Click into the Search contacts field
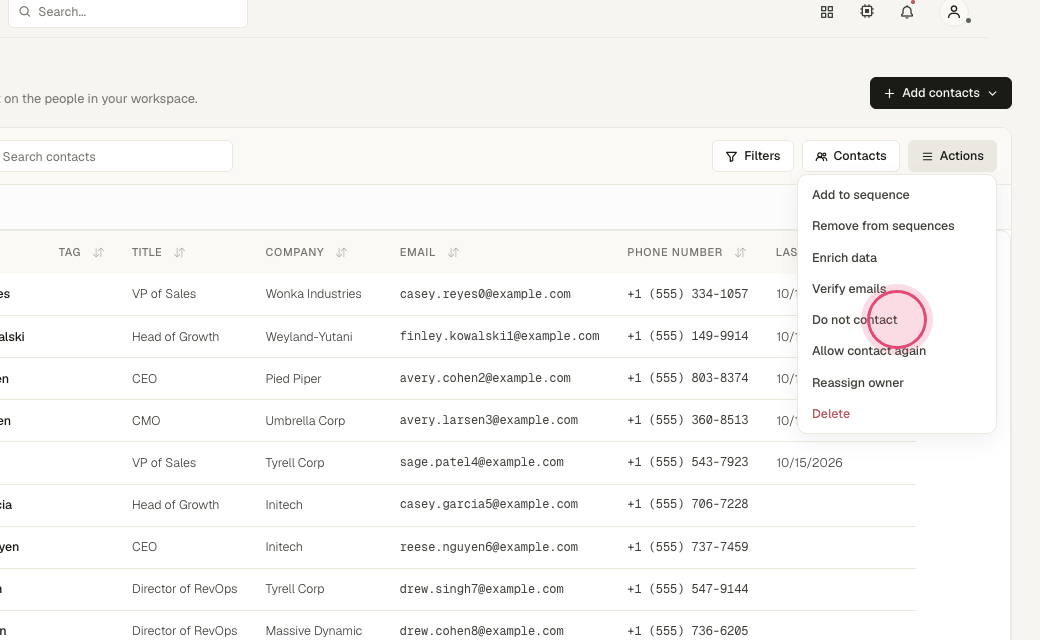Image resolution: width=1040 pixels, height=640 pixels. (x=114, y=157)
